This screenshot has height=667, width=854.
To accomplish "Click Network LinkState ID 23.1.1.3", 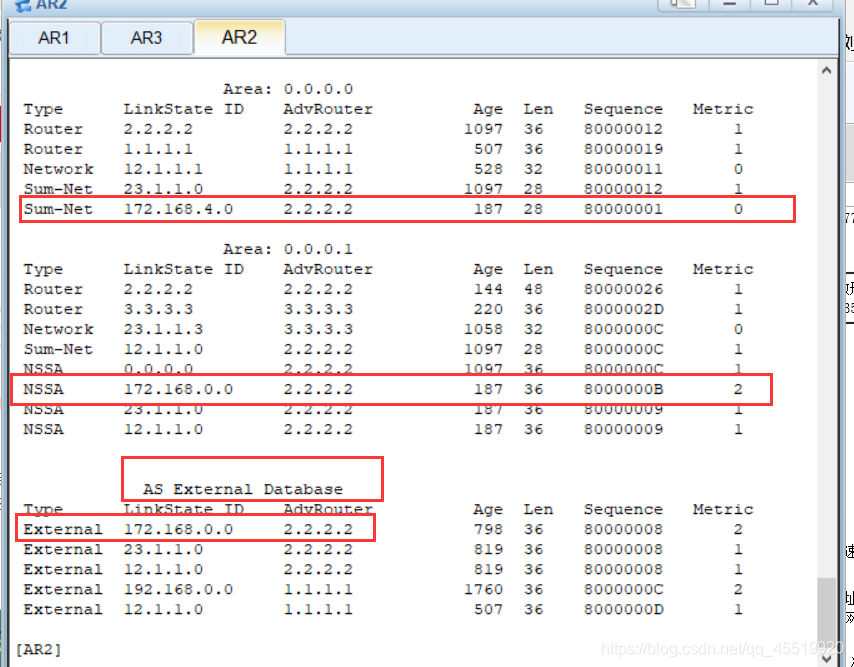I will (163, 329).
